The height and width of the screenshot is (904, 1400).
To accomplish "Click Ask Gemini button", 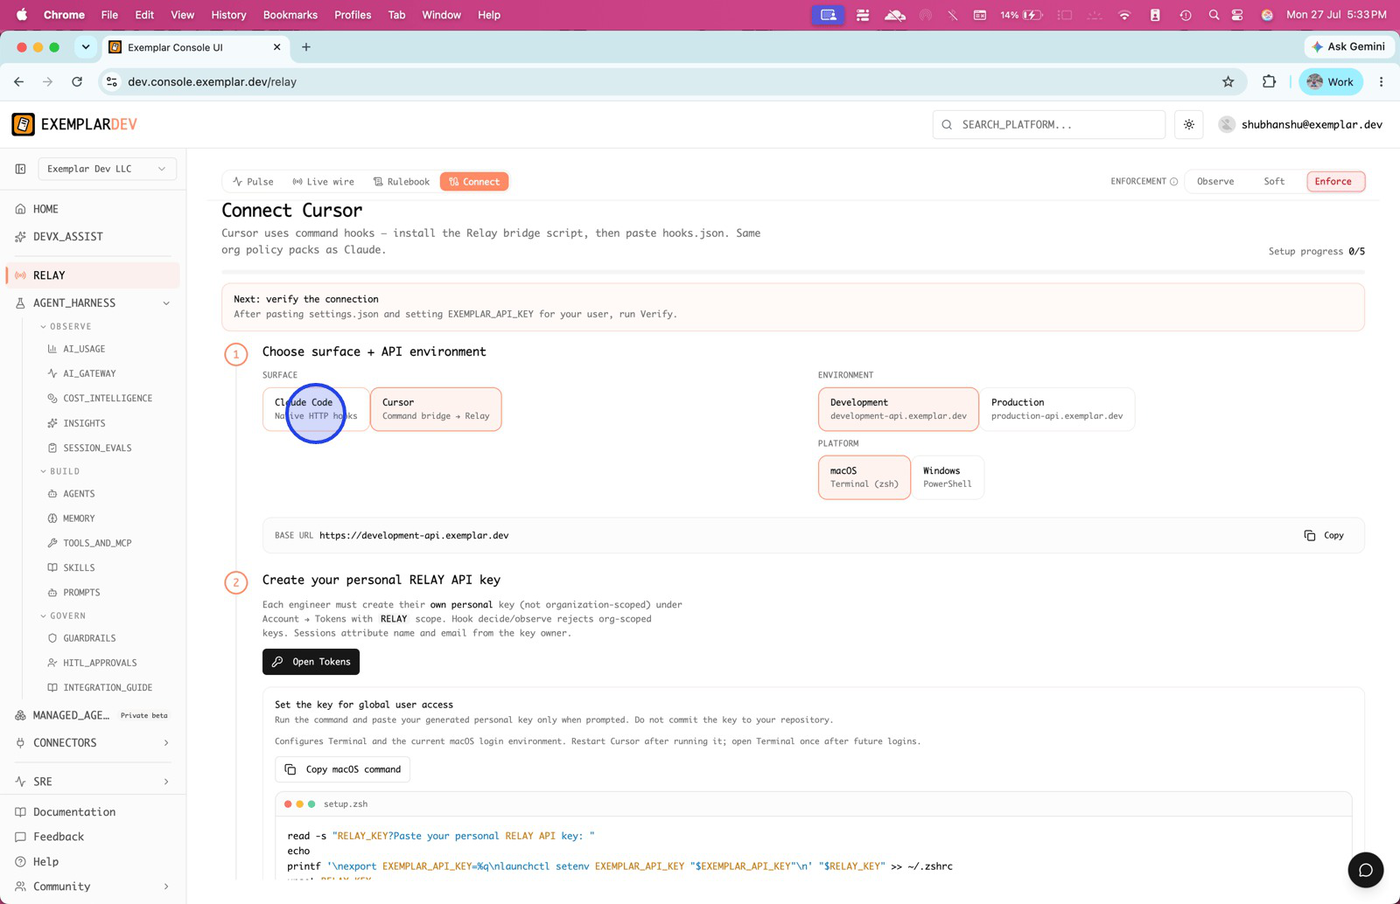I will point(1349,47).
